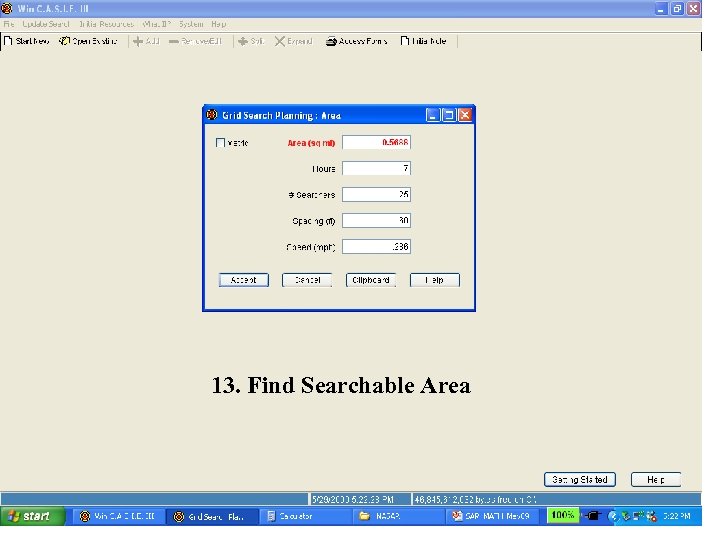
Task: Click the # Searchers input field
Action: pyautogui.click(x=377, y=195)
